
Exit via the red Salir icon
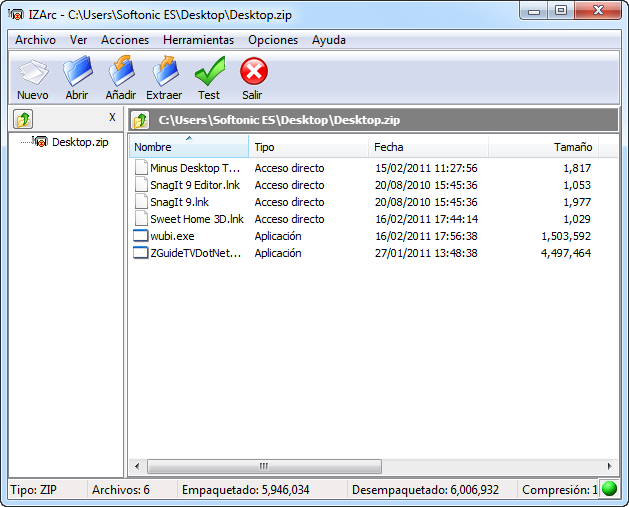pos(254,71)
